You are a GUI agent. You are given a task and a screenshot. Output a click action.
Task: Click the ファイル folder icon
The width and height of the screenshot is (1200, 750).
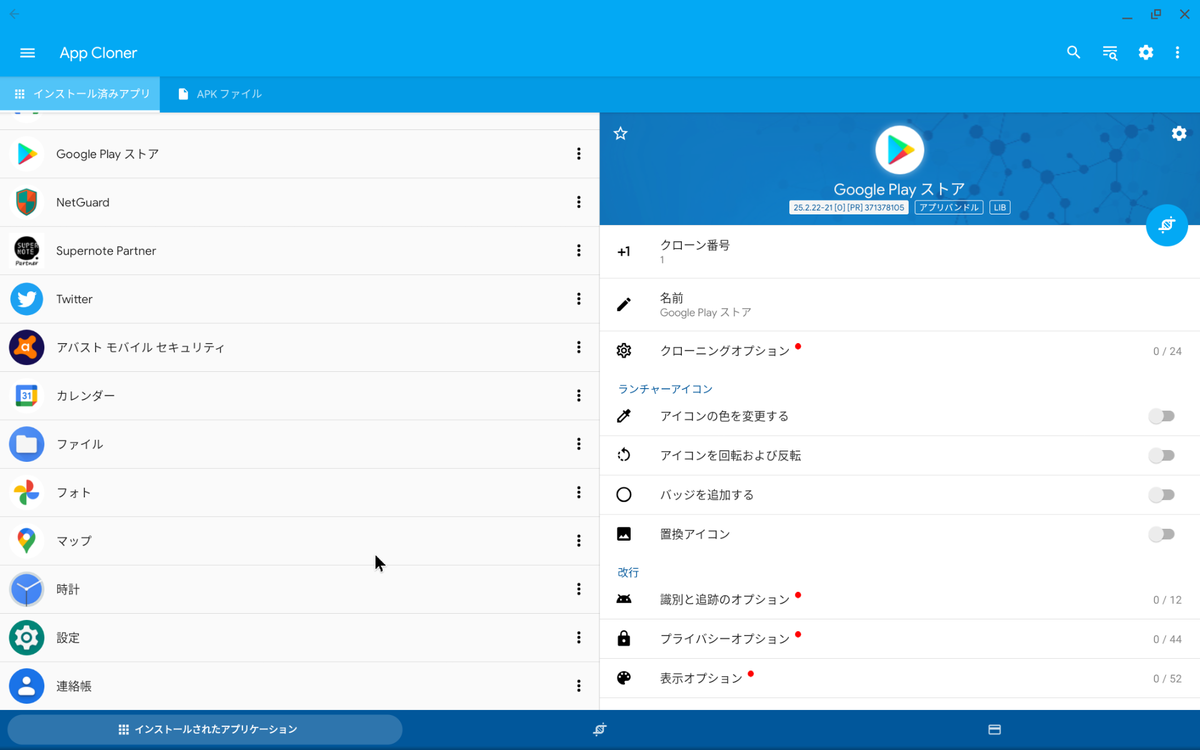pos(27,444)
